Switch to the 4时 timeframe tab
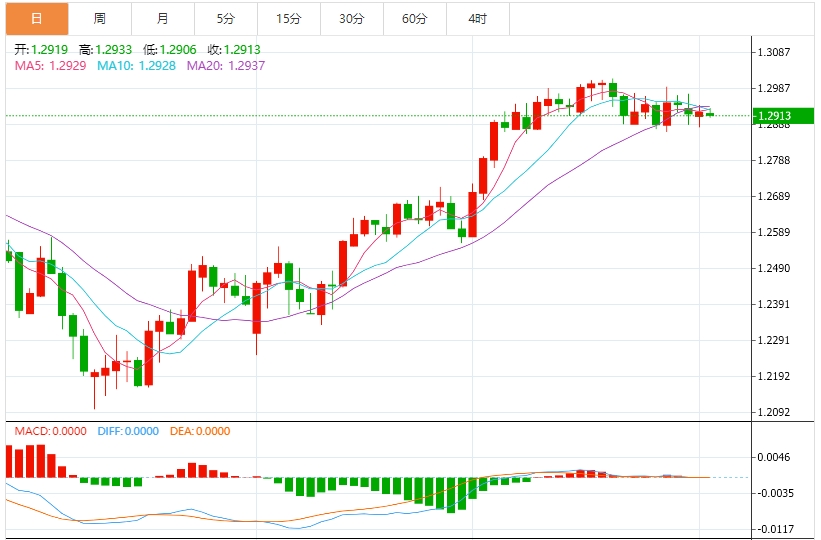This screenshot has height=540, width=821. tap(477, 19)
